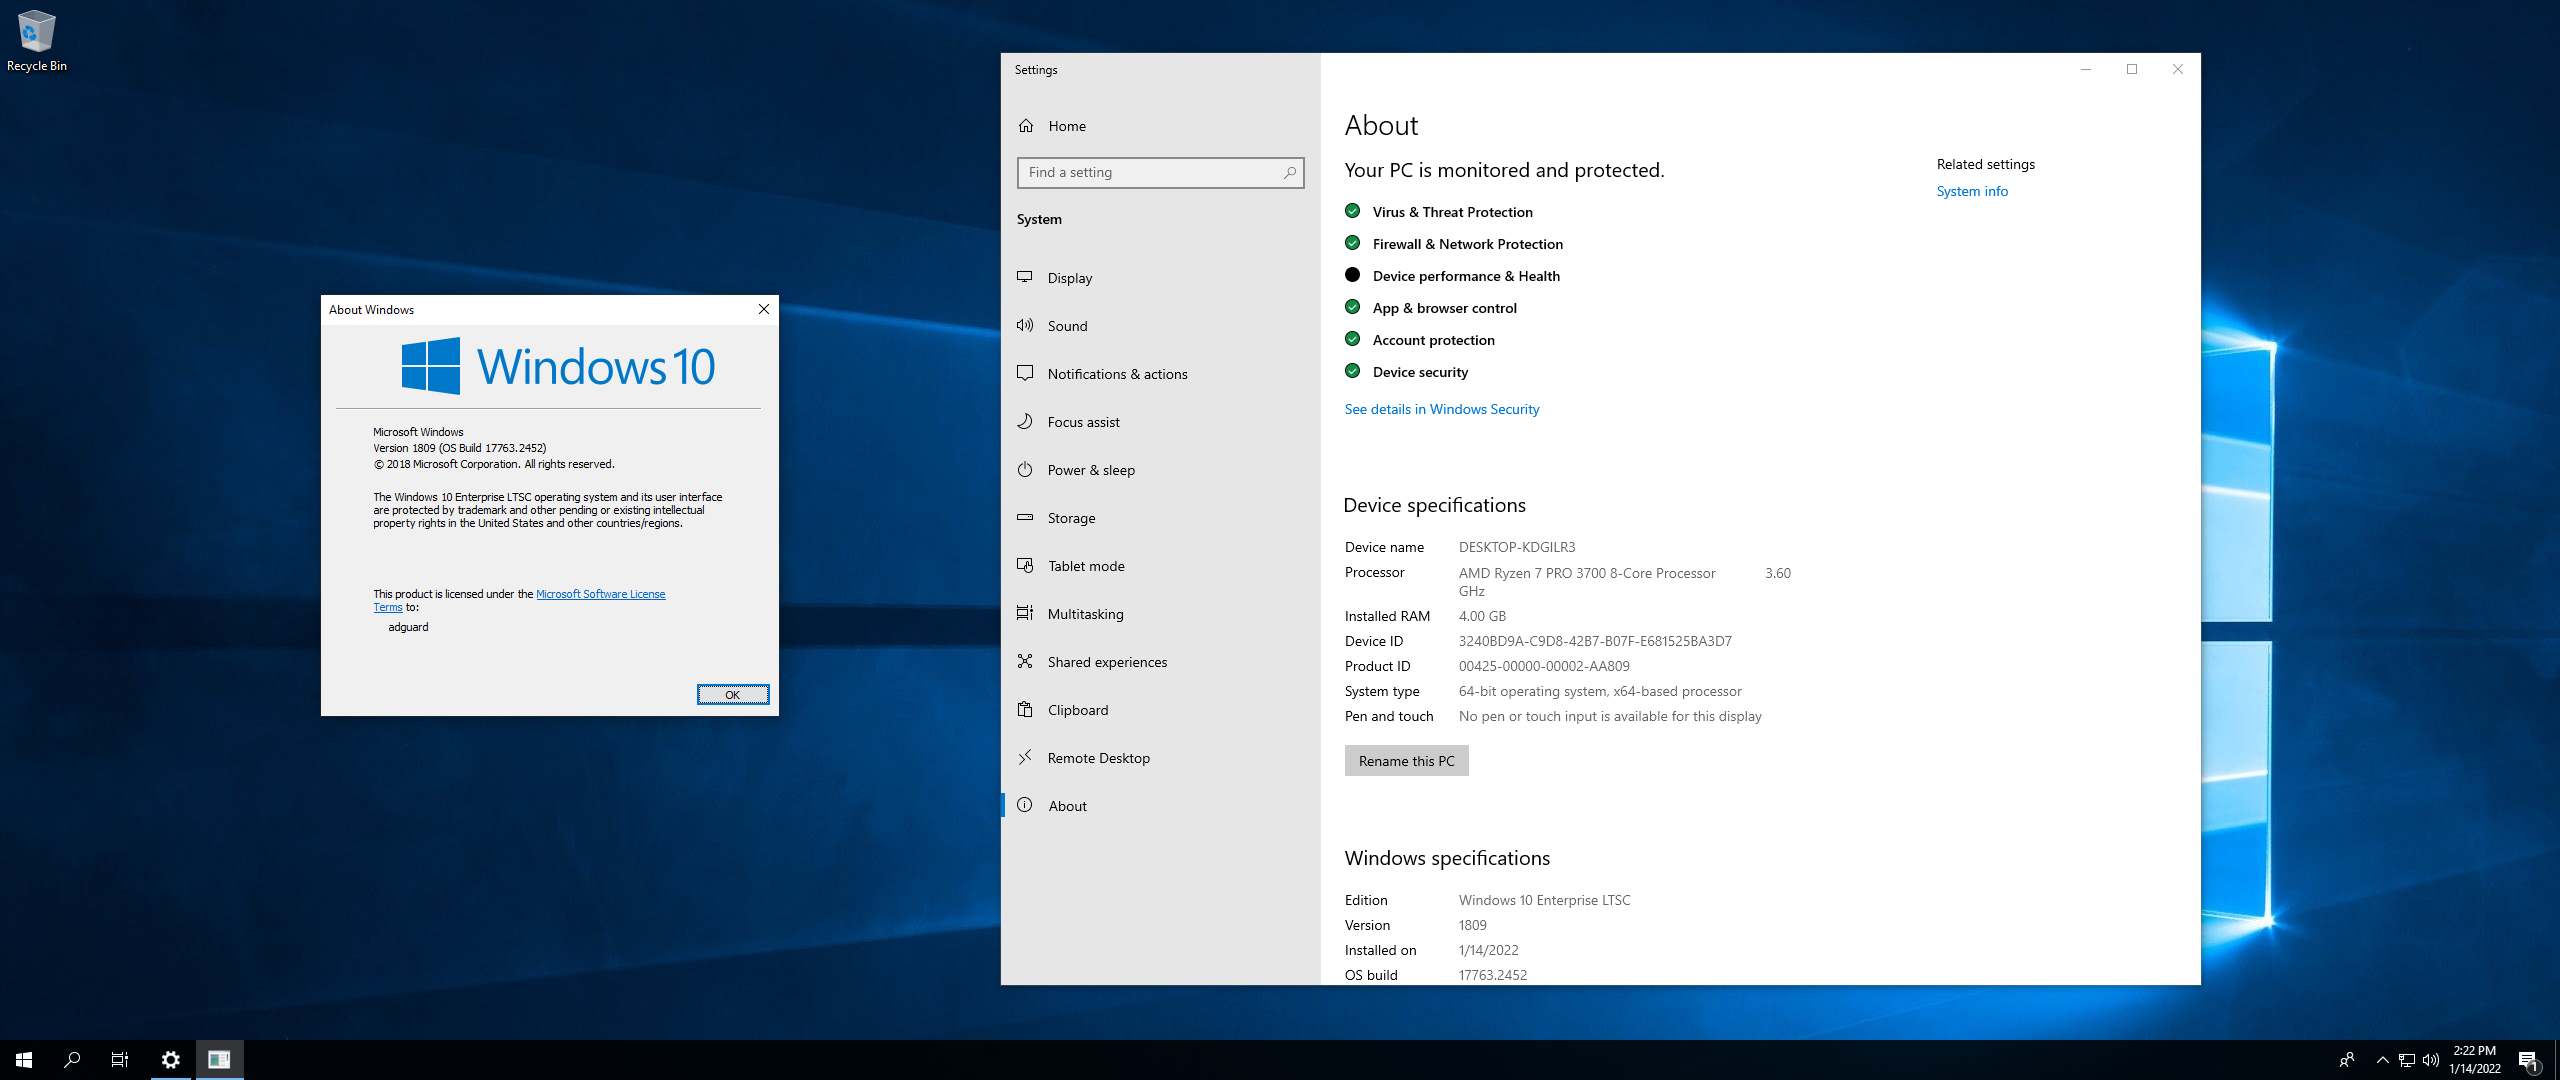This screenshot has height=1080, width=2560.
Task: Click device name DESKTOP-KDGILR3
Action: pyautogui.click(x=1517, y=547)
